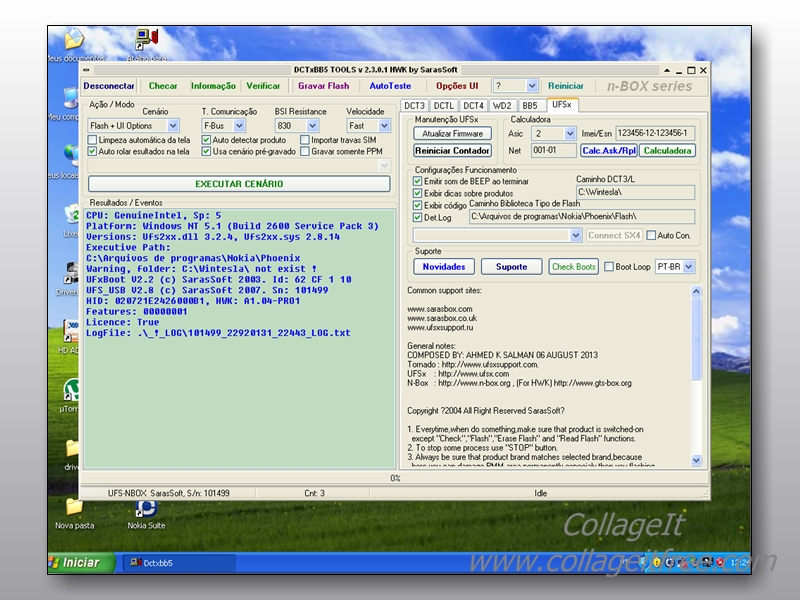Select the UFSx tab

click(562, 105)
